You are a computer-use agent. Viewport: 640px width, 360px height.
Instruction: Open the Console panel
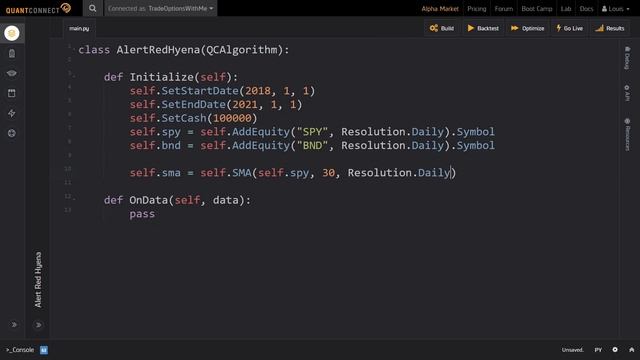[20, 350]
